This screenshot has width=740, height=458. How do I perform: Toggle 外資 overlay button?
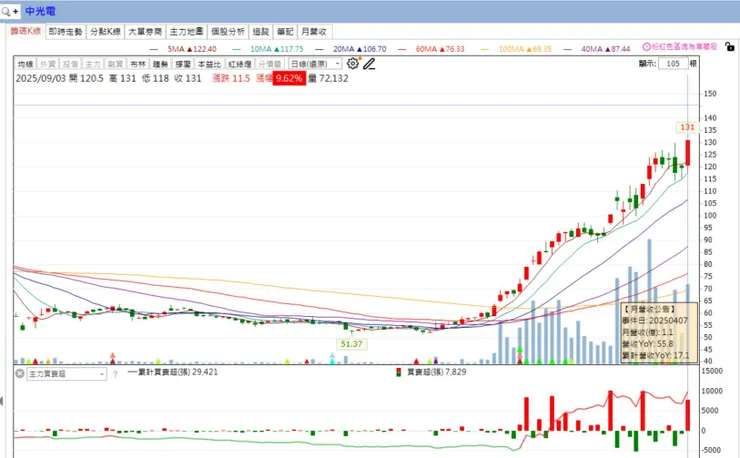click(48, 64)
